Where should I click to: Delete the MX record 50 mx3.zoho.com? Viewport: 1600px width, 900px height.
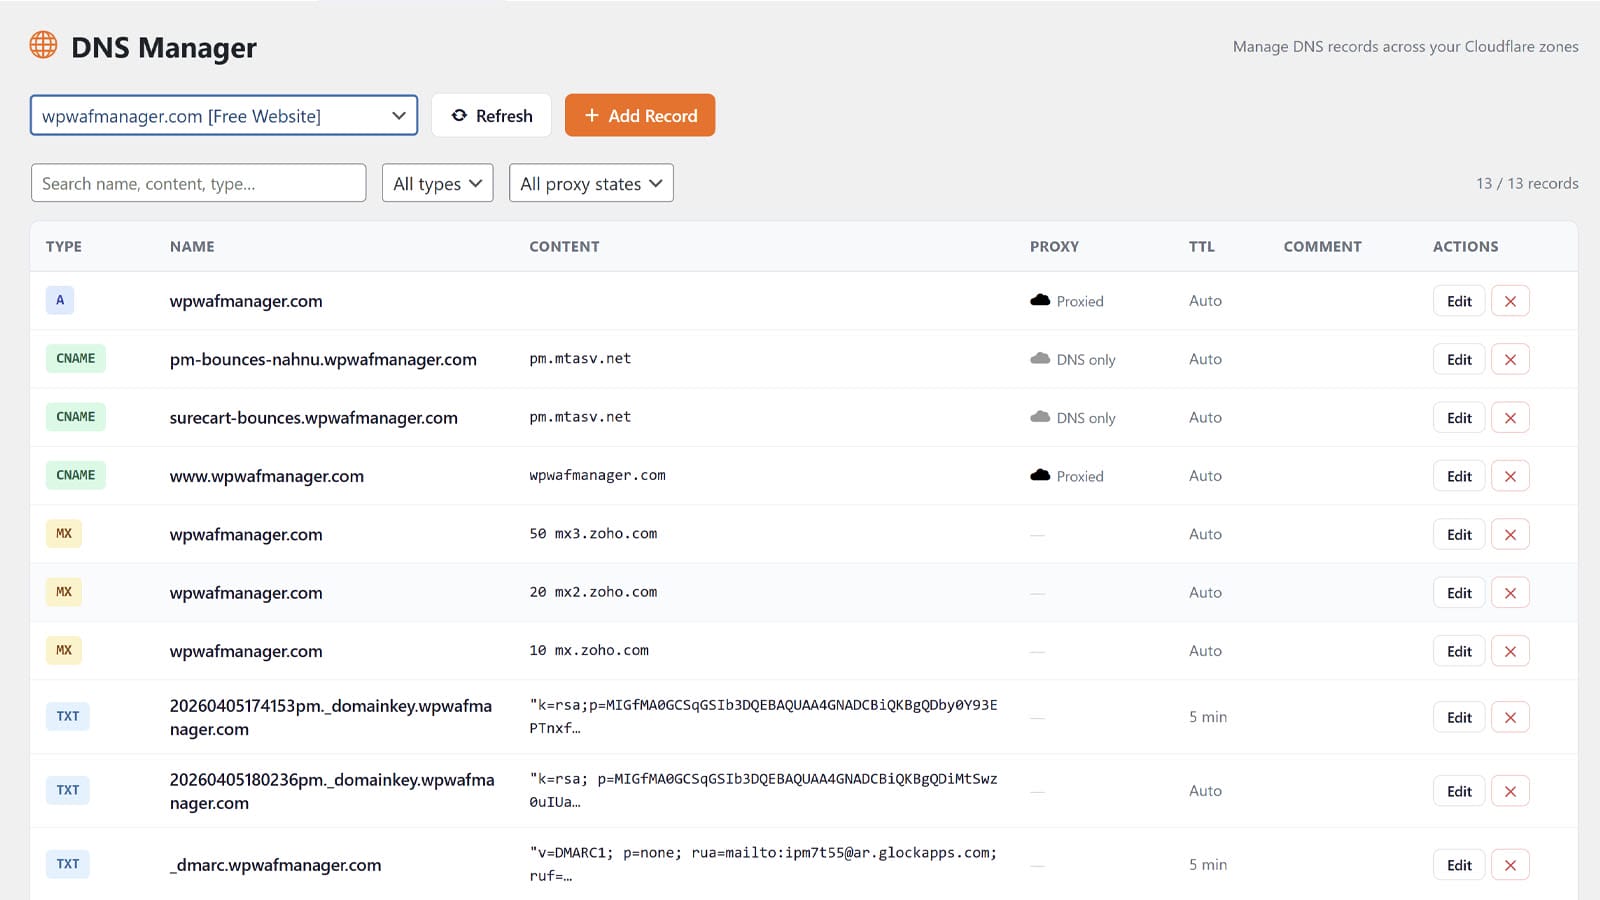pos(1510,534)
